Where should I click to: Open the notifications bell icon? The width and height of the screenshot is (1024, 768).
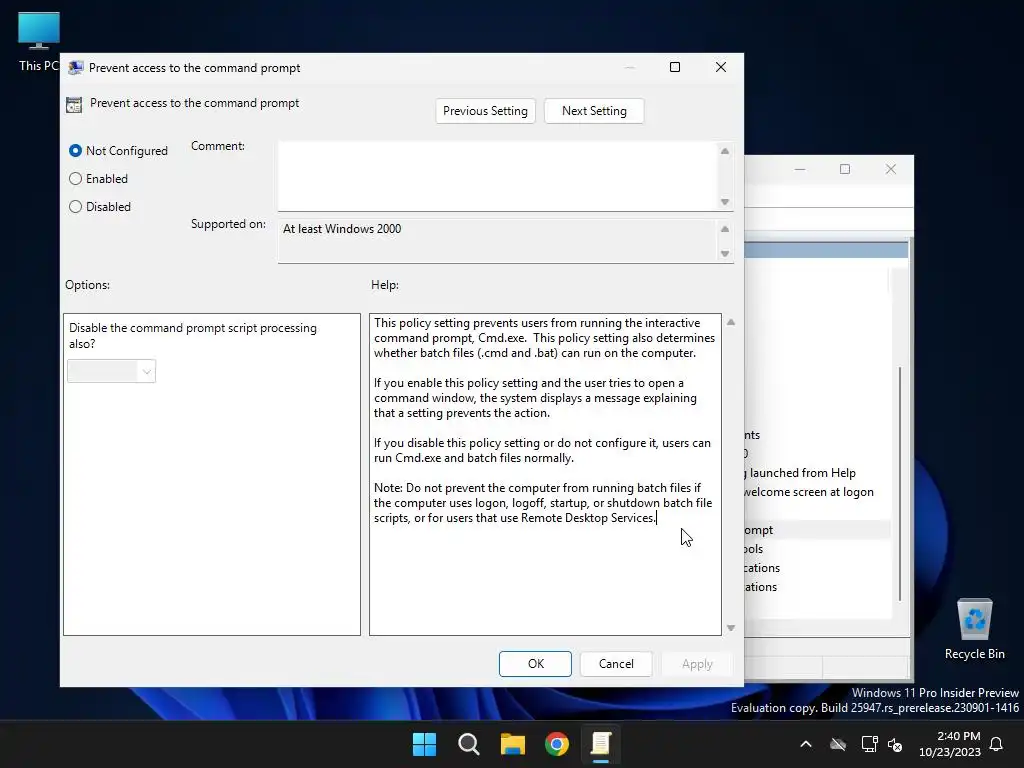click(x=997, y=744)
